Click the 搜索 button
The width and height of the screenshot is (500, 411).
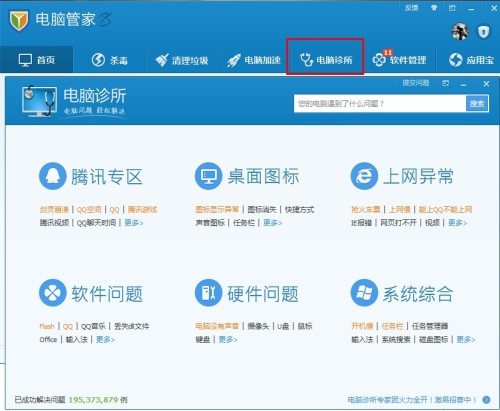[x=477, y=104]
